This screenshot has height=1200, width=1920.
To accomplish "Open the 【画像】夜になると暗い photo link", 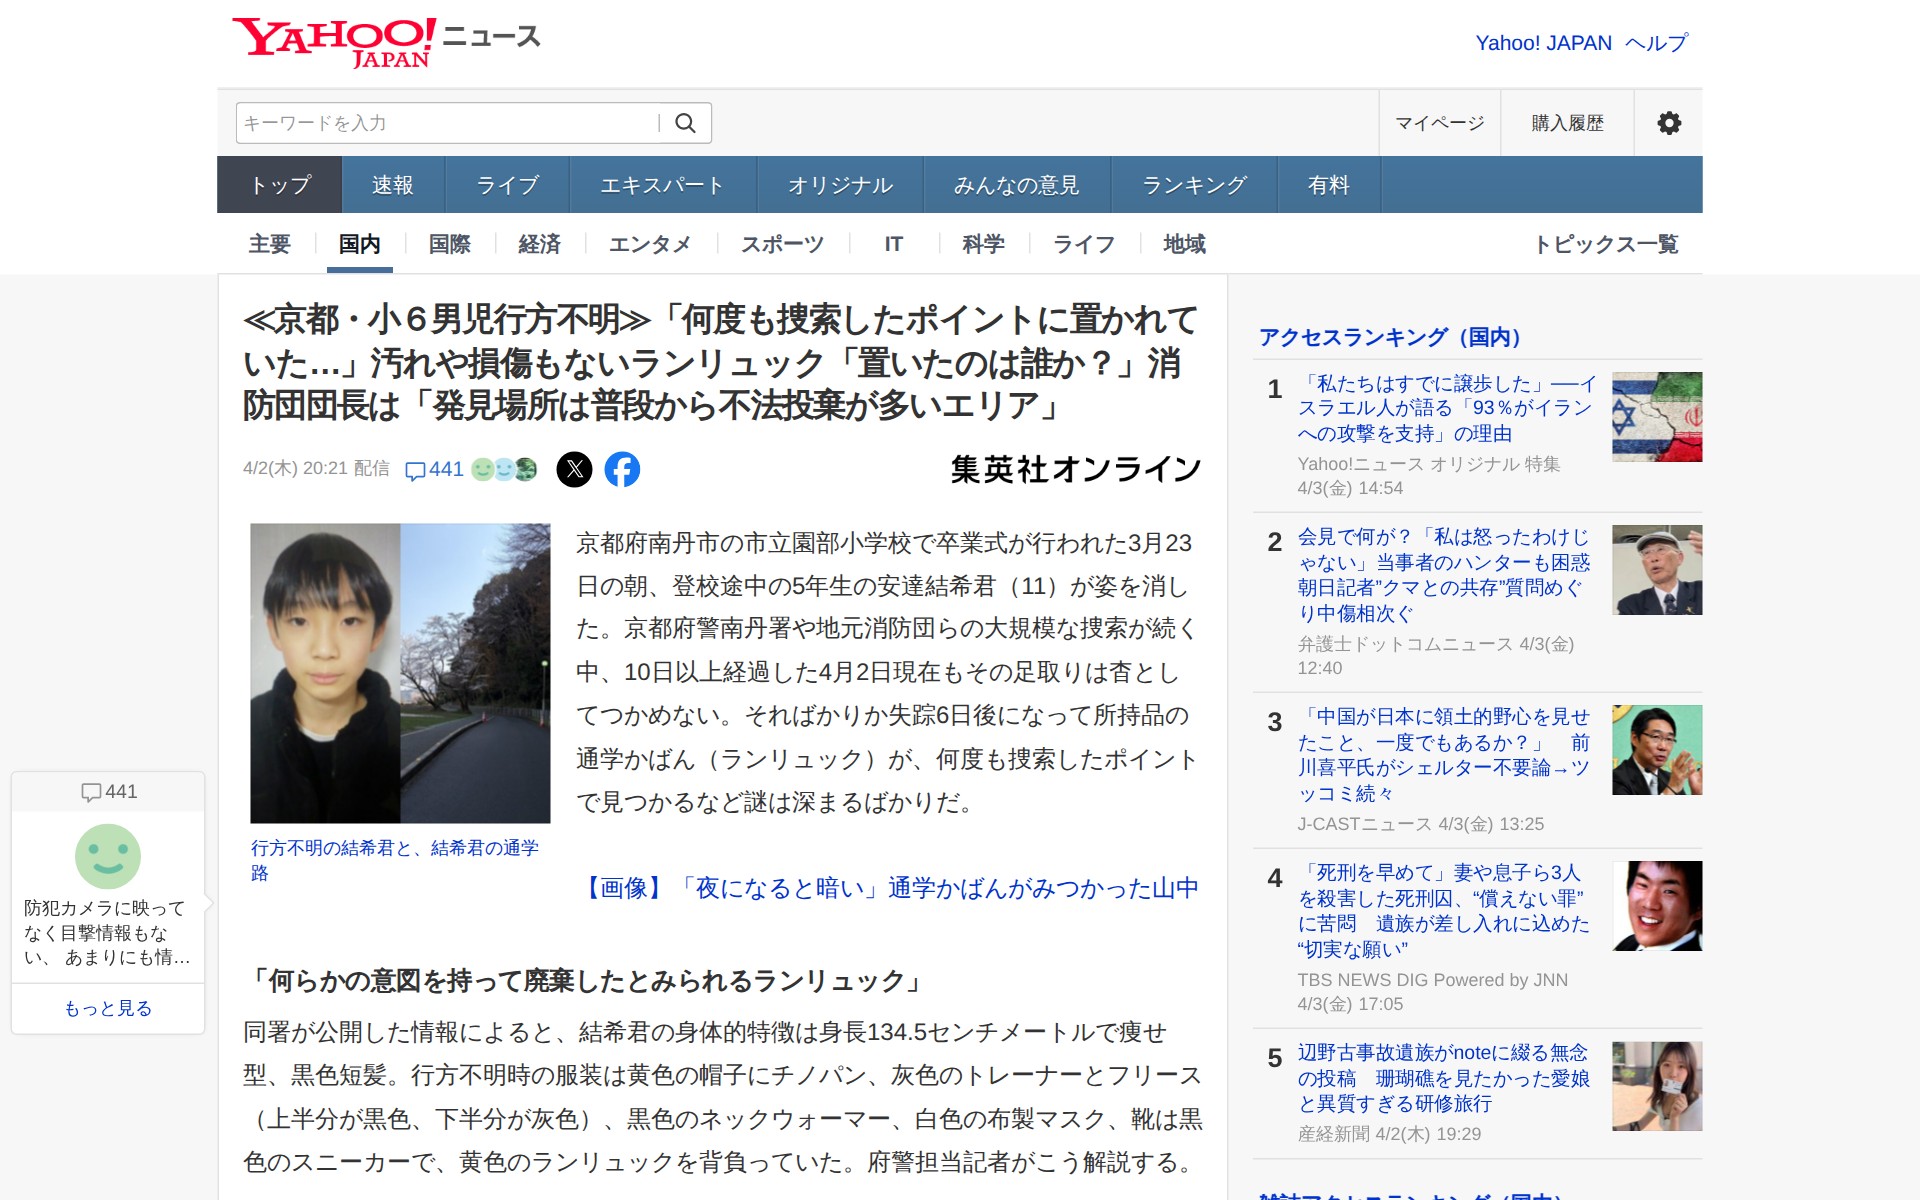I will [889, 888].
